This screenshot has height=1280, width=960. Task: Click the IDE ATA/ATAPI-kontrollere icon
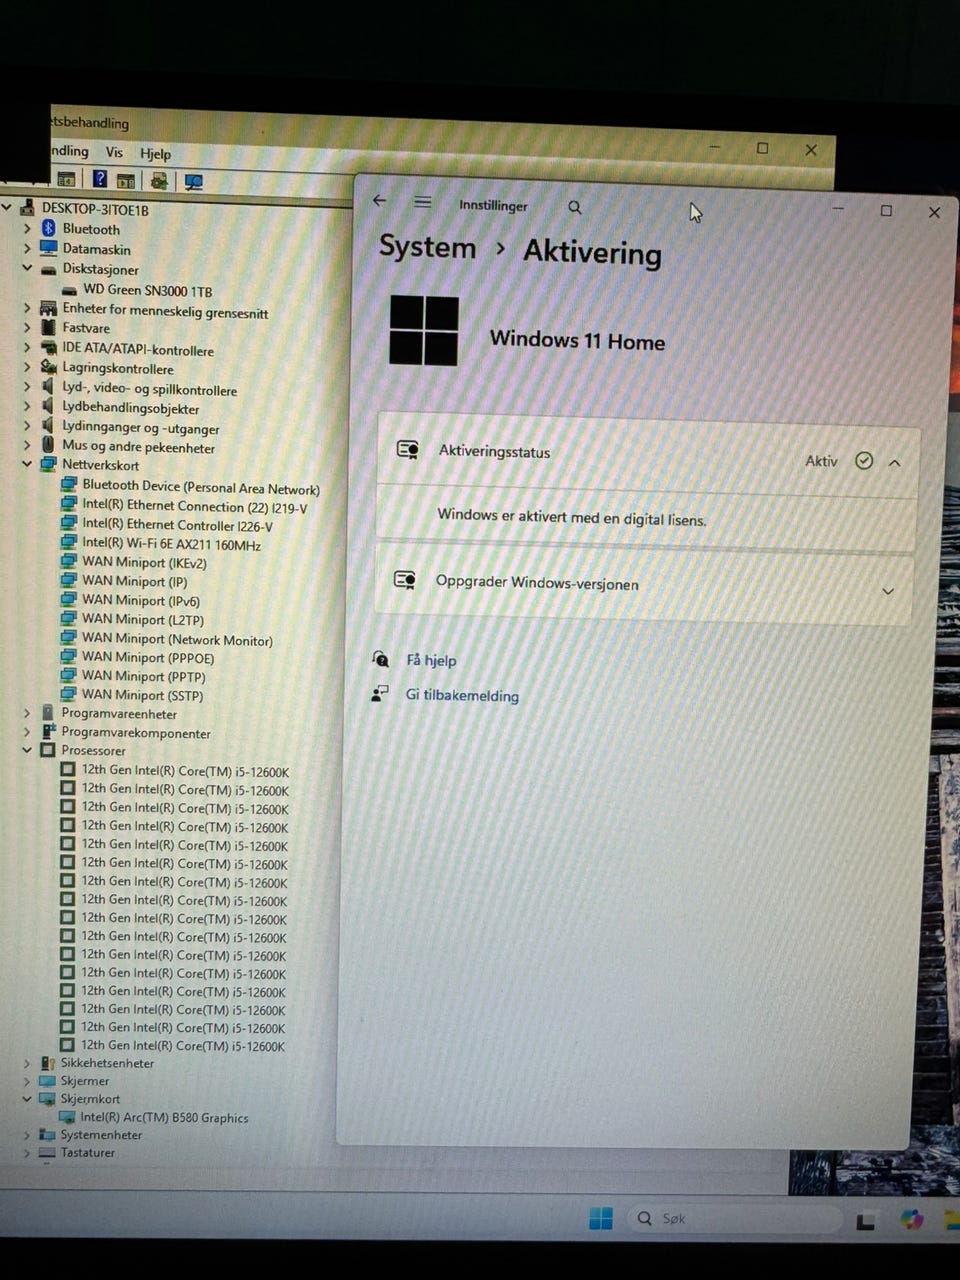[48, 348]
